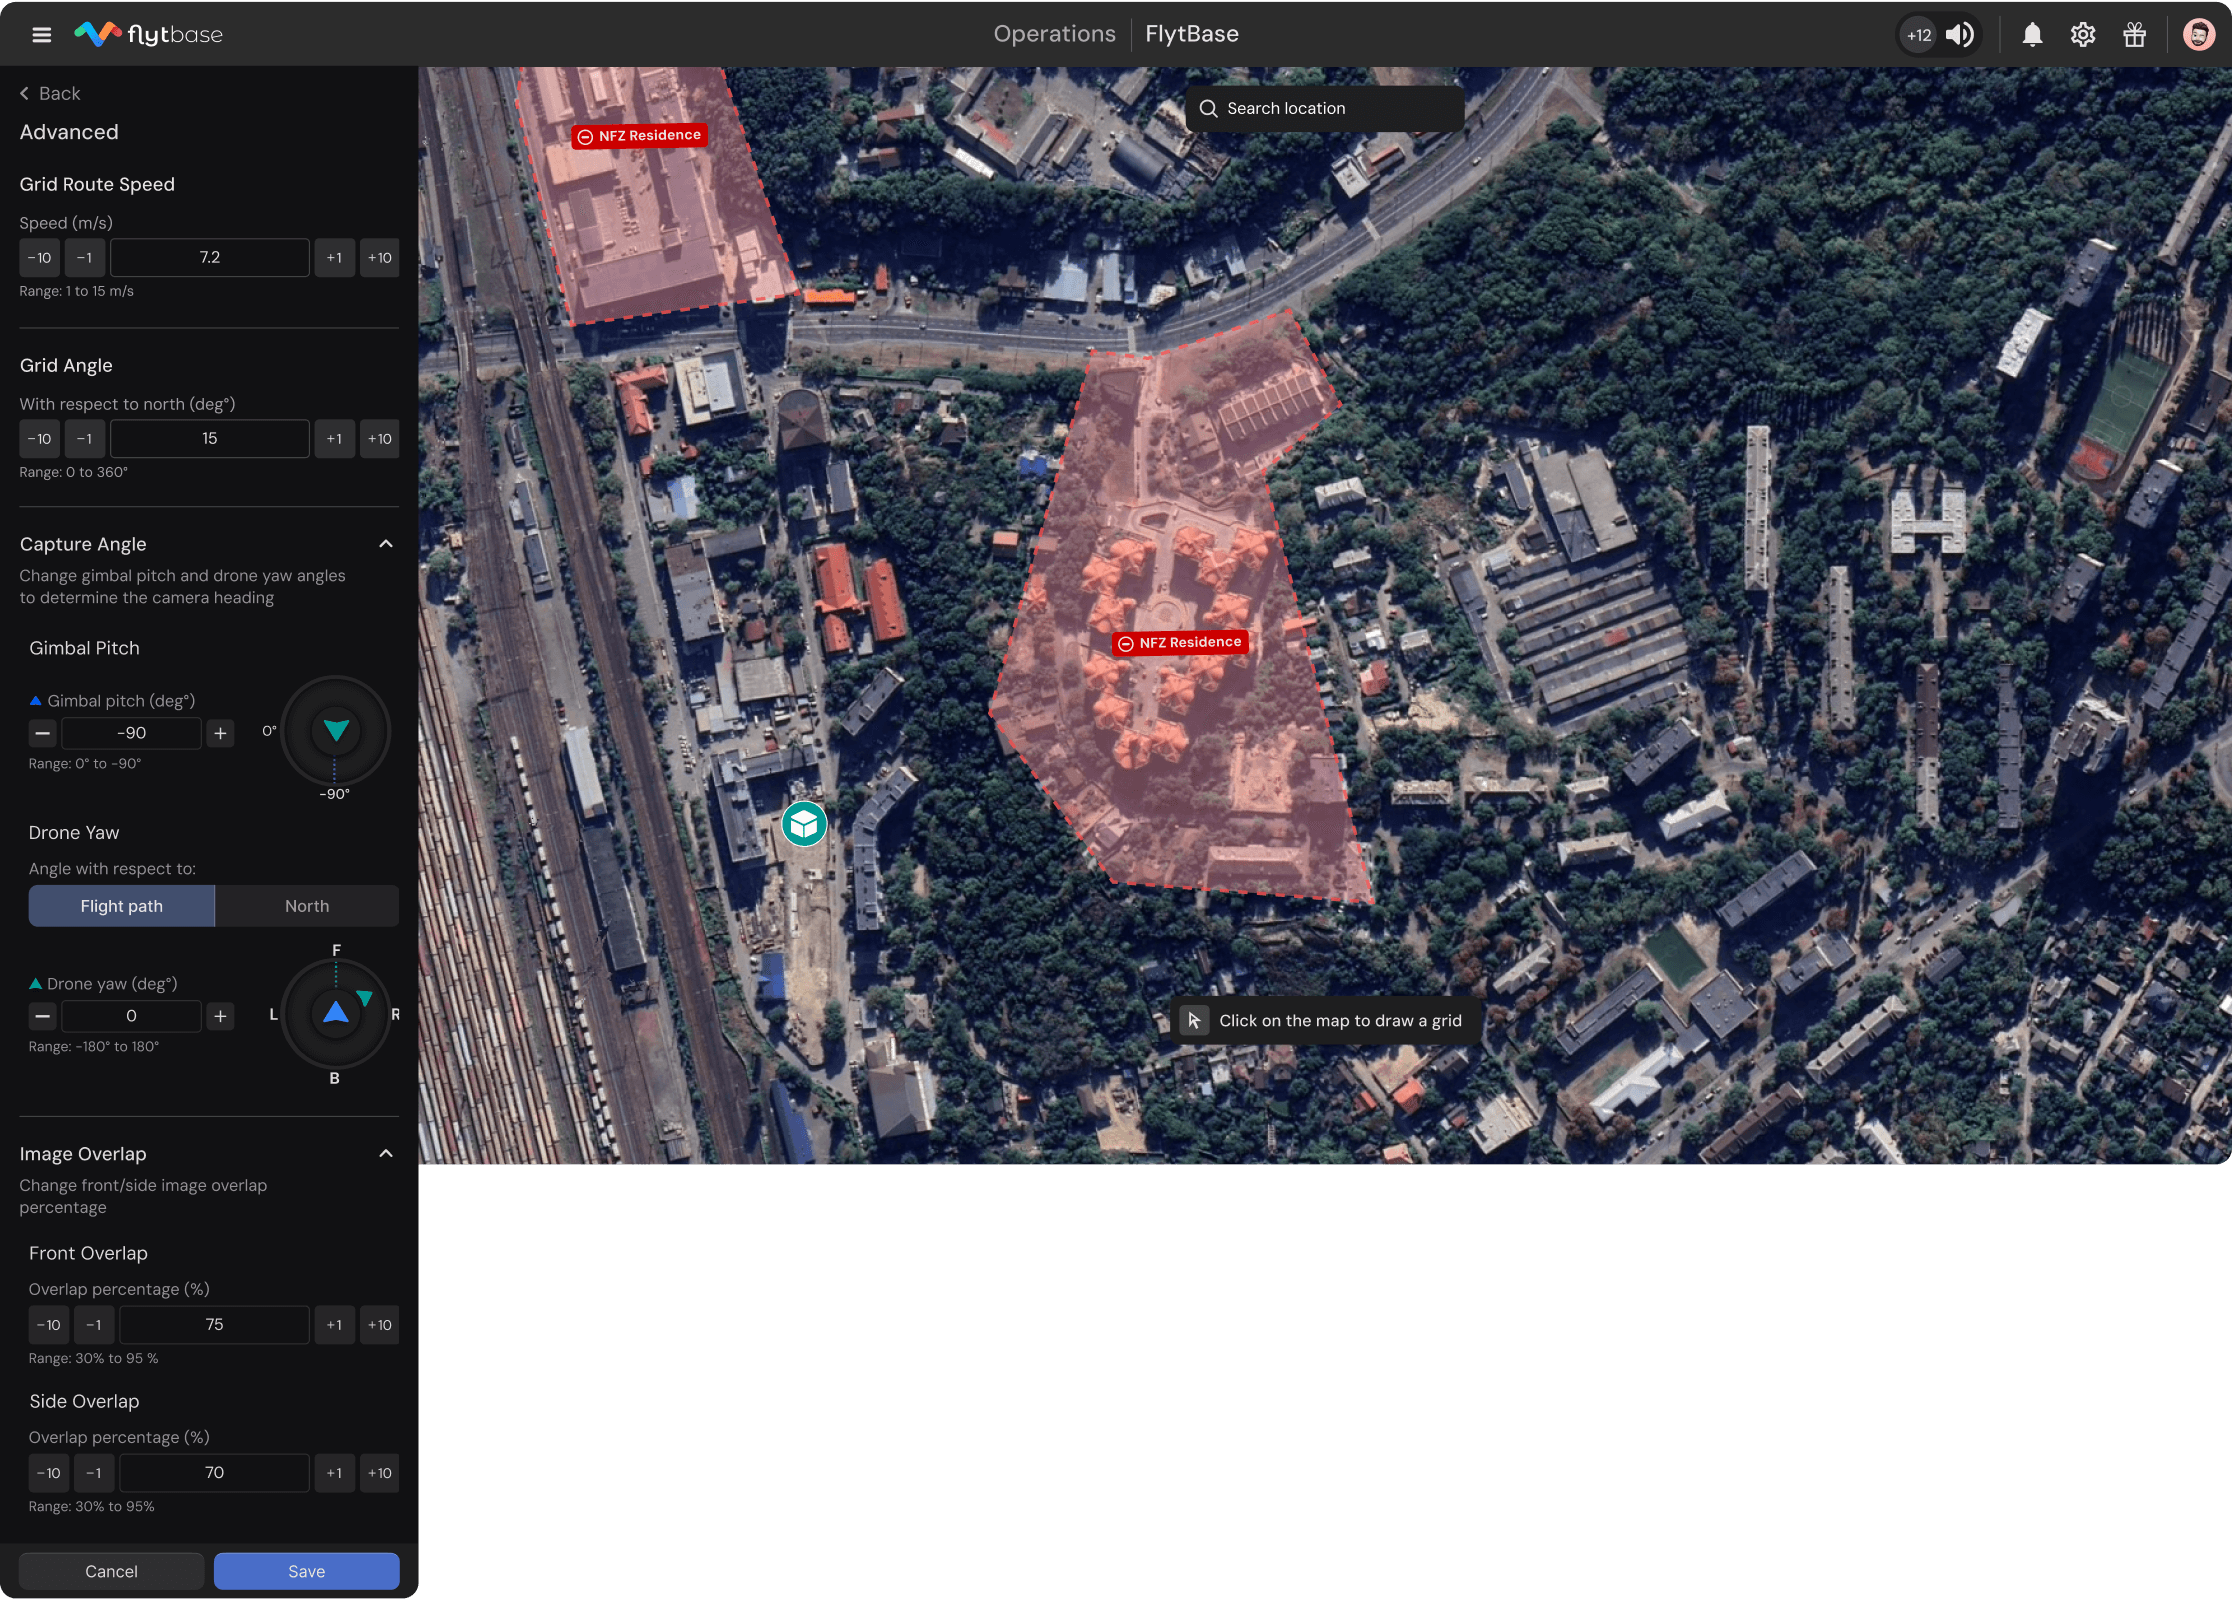Select the lower NFZ Residence label

point(1180,643)
